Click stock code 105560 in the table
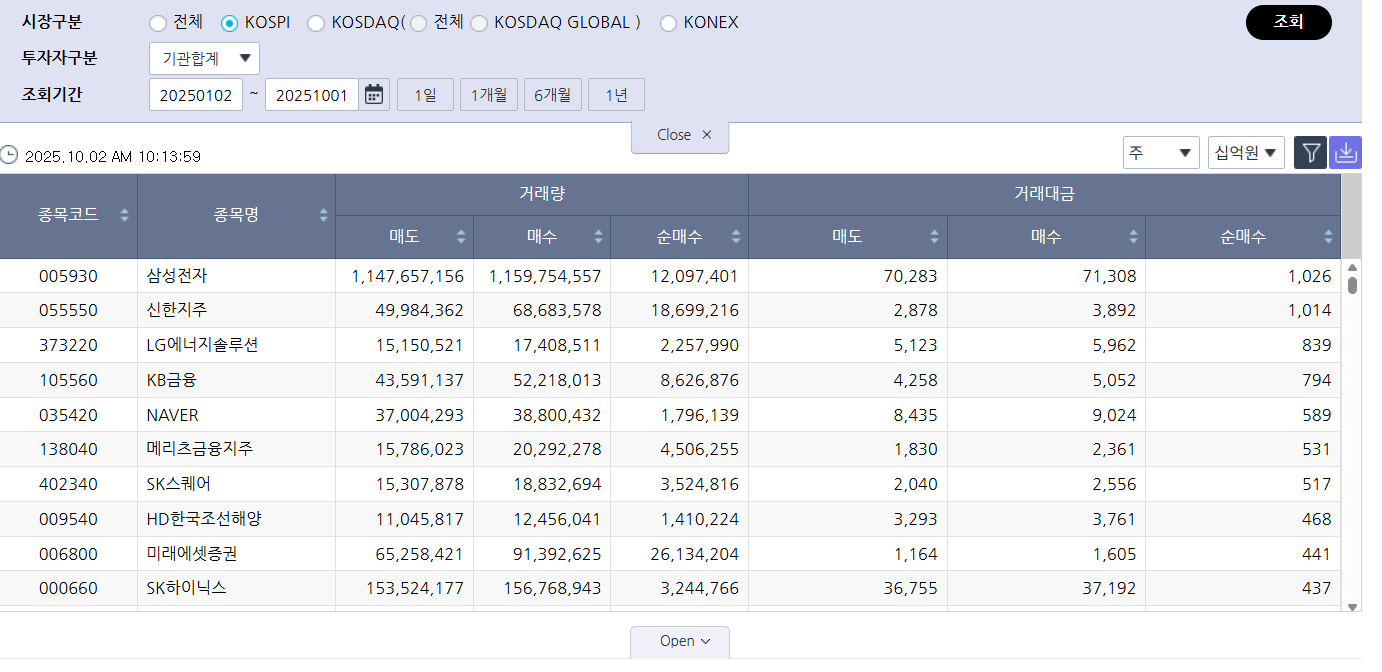Image resolution: width=1382 pixels, height=672 pixels. [x=69, y=380]
